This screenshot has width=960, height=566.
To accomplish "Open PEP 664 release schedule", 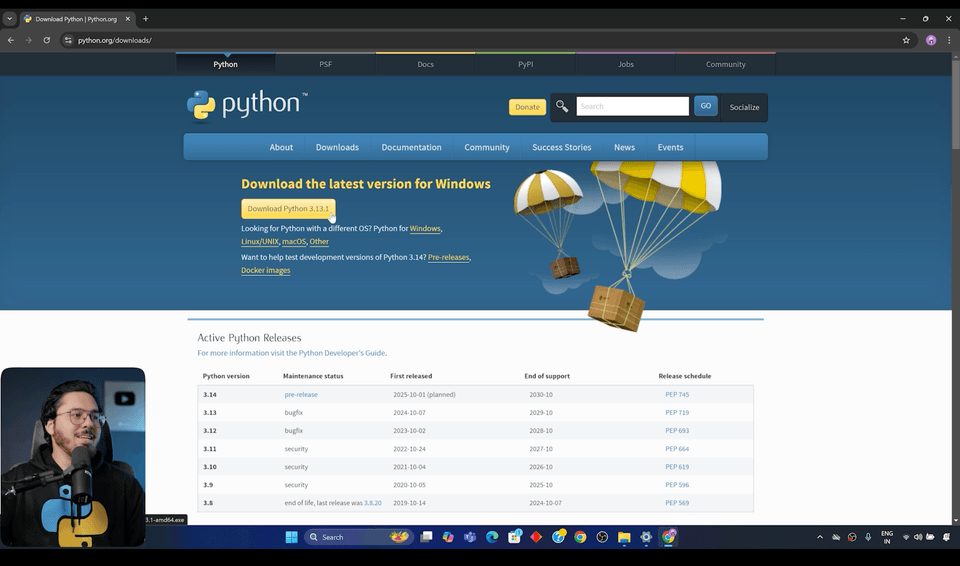I will (677, 448).
